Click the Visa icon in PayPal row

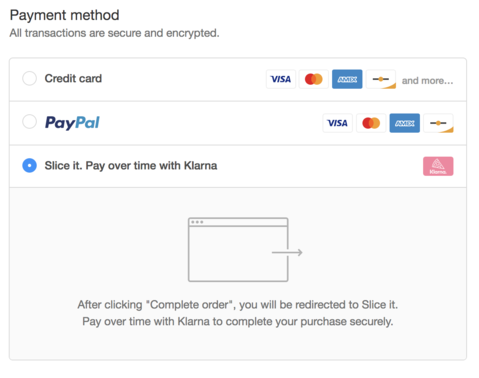337,123
